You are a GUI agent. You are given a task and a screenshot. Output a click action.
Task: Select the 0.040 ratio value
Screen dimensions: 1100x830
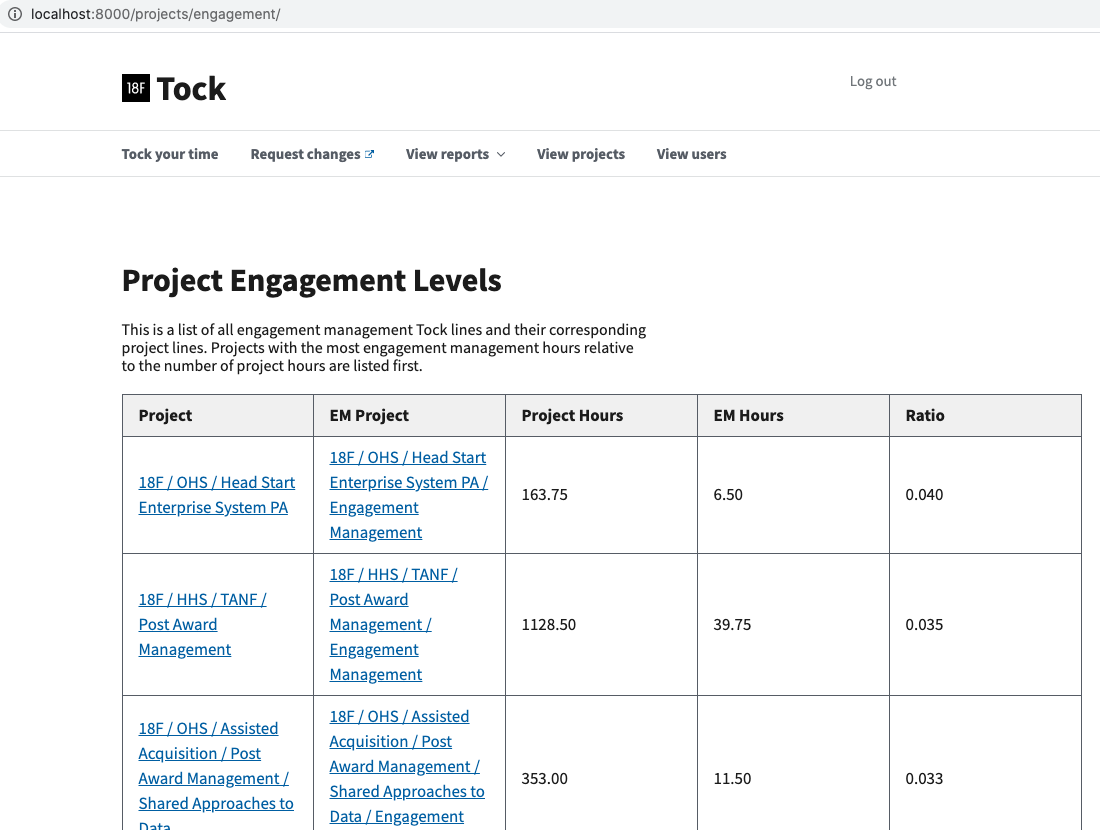(x=924, y=495)
